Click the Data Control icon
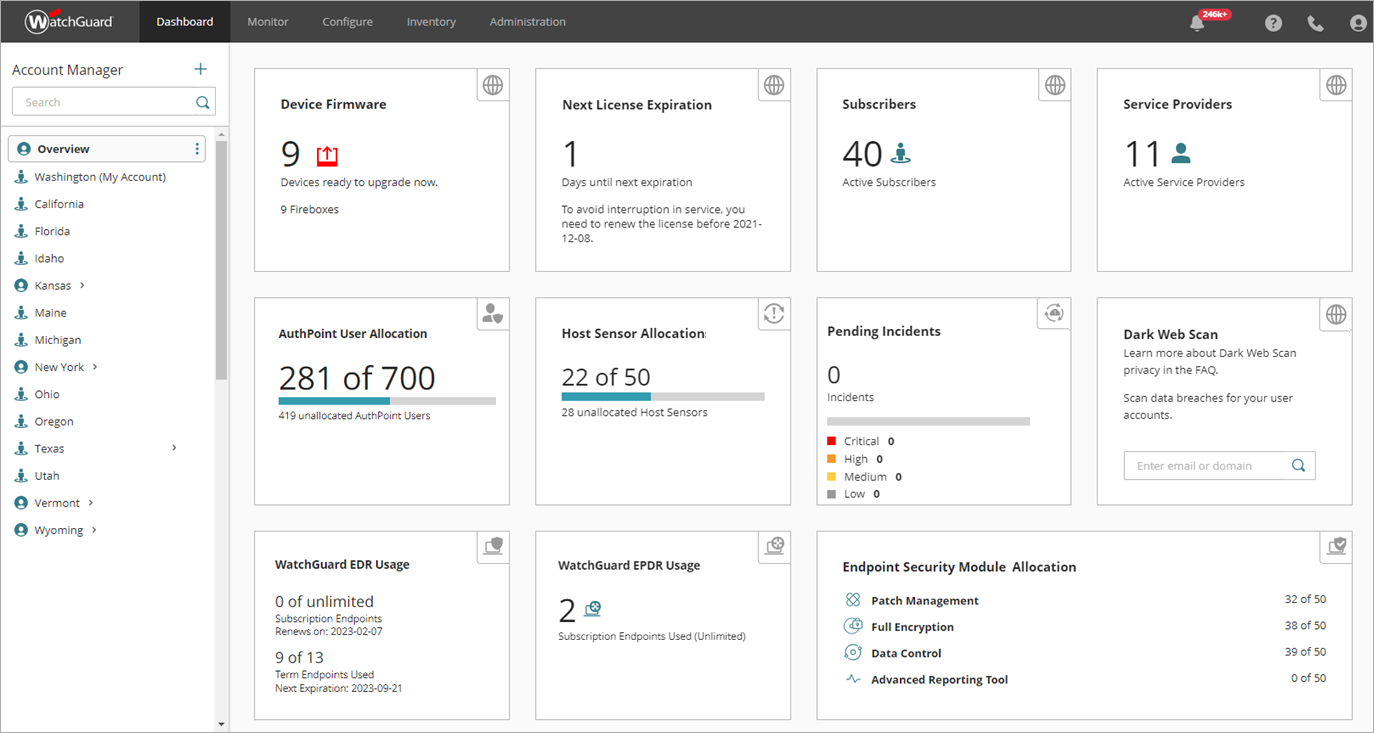1374x733 pixels. pyautogui.click(x=853, y=652)
